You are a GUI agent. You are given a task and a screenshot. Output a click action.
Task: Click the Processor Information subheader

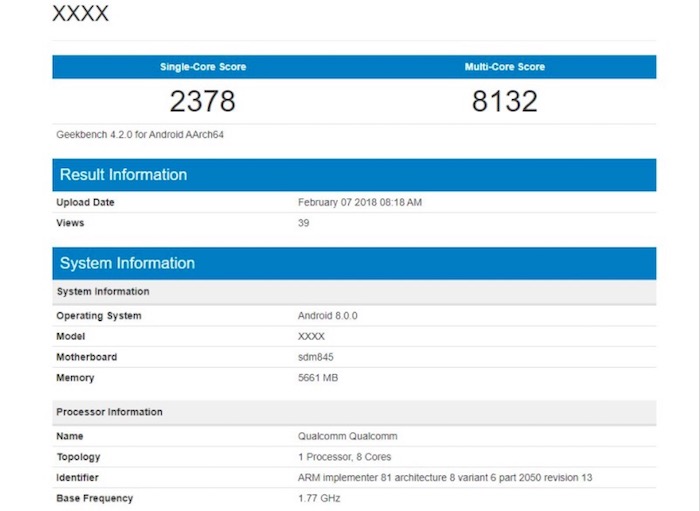coord(354,412)
